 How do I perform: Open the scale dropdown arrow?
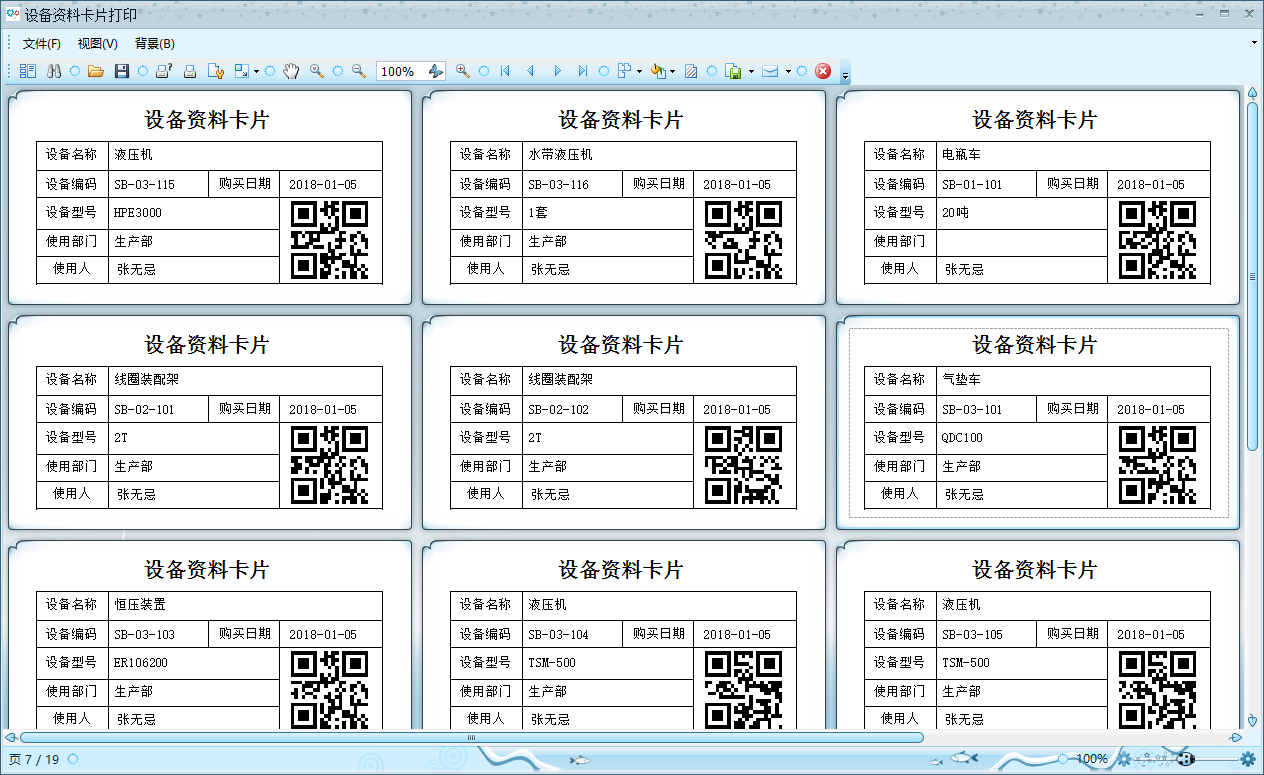256,71
